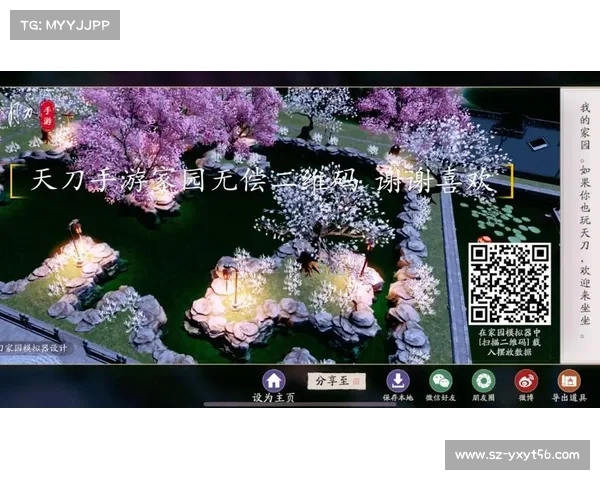The image size is (600, 480).
Task: Click the 扫描二维码 instruction text under QR code
Action: coord(509,340)
